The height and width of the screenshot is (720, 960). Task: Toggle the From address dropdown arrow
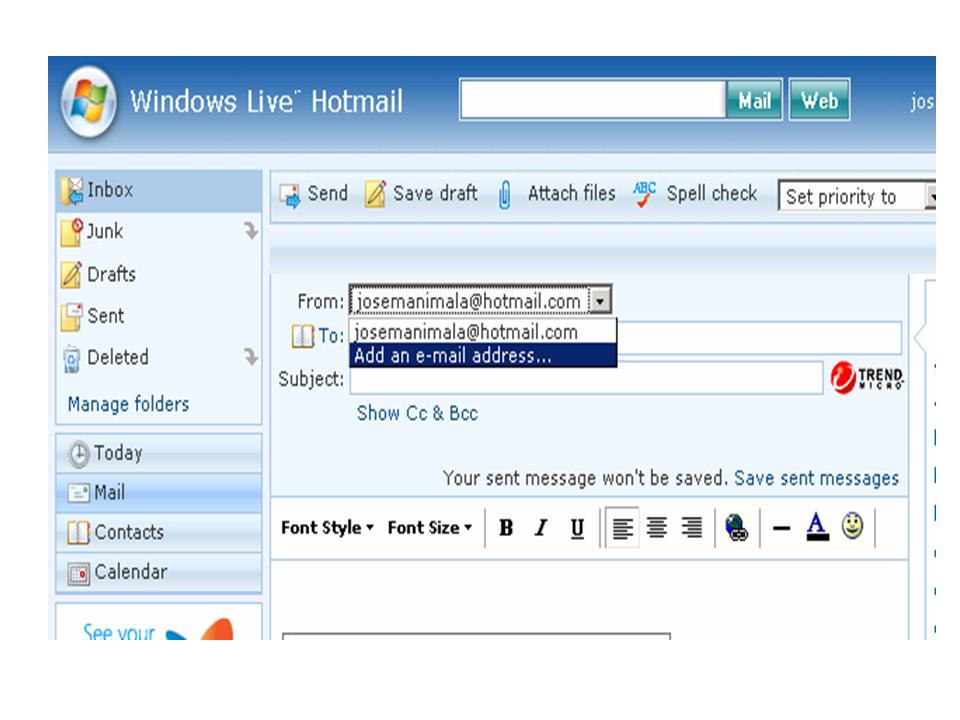coord(600,301)
